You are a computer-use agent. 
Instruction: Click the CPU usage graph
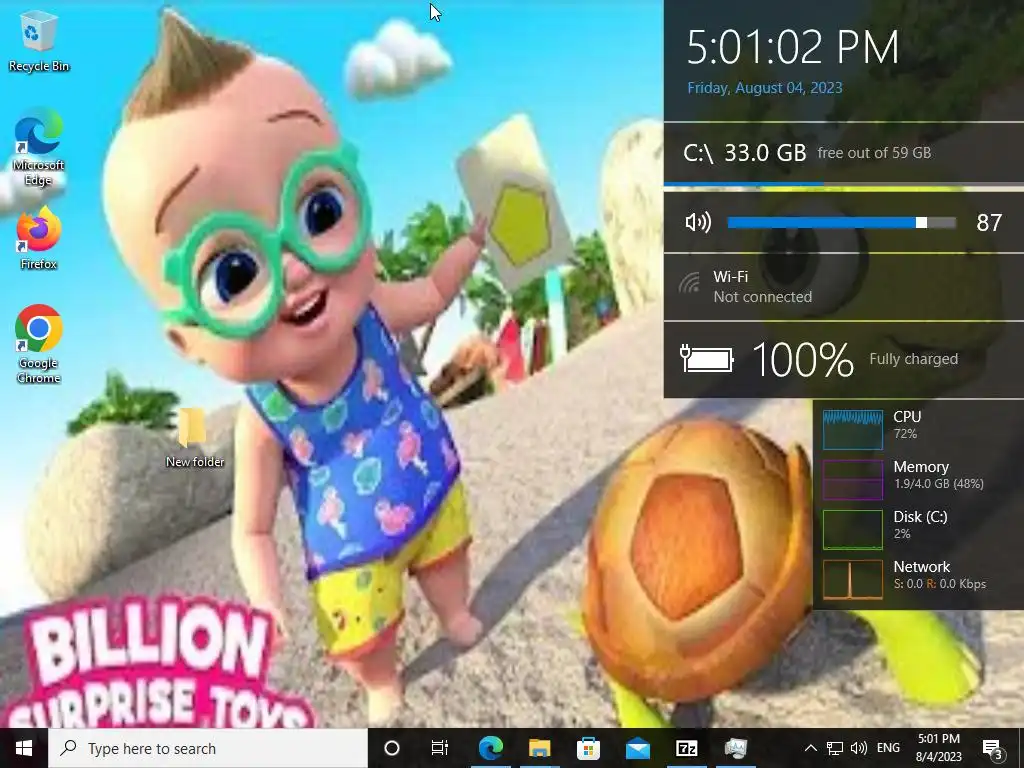pos(853,430)
